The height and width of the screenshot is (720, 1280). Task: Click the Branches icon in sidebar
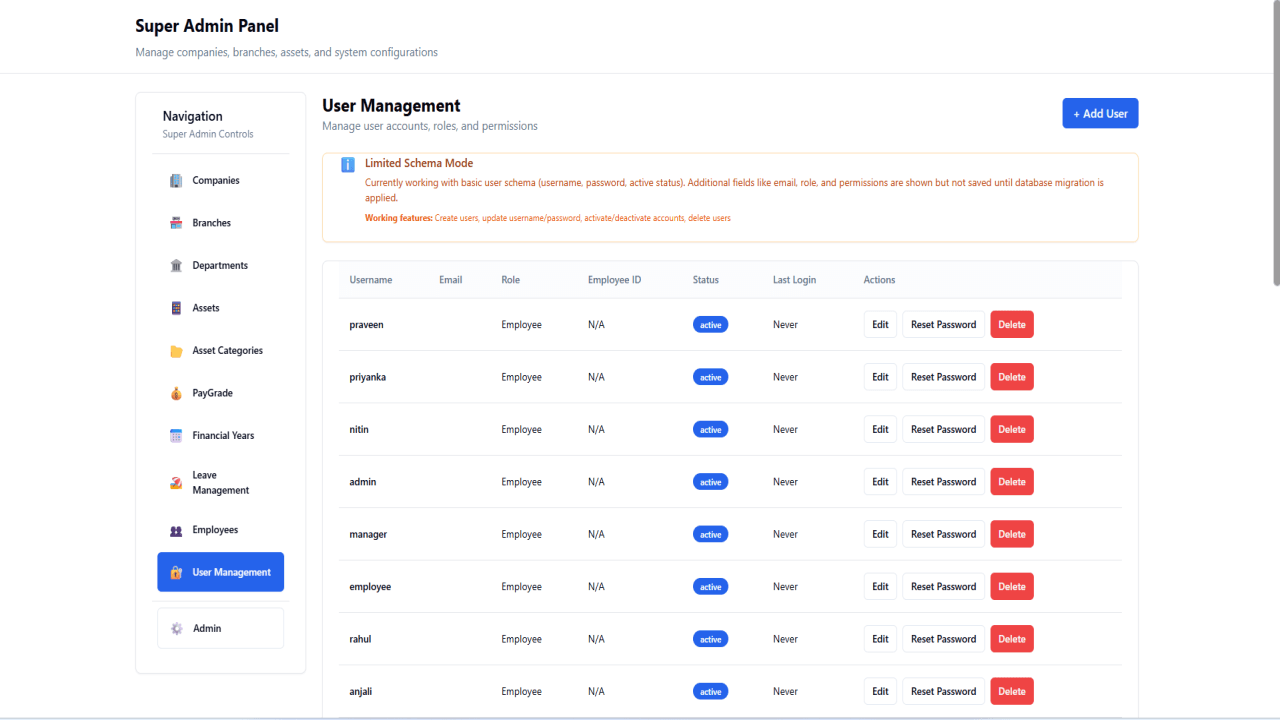(176, 223)
